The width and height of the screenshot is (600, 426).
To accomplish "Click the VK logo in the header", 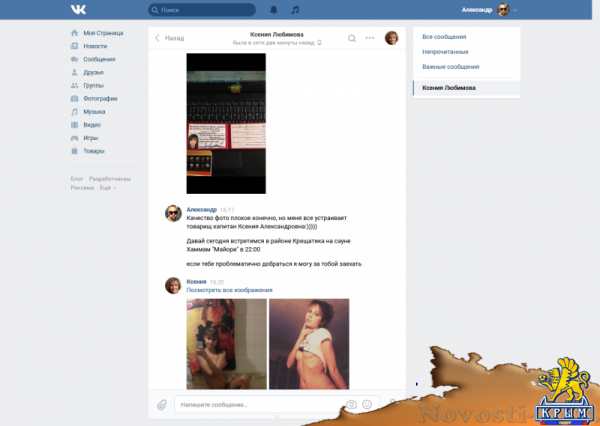I will pyautogui.click(x=78, y=10).
